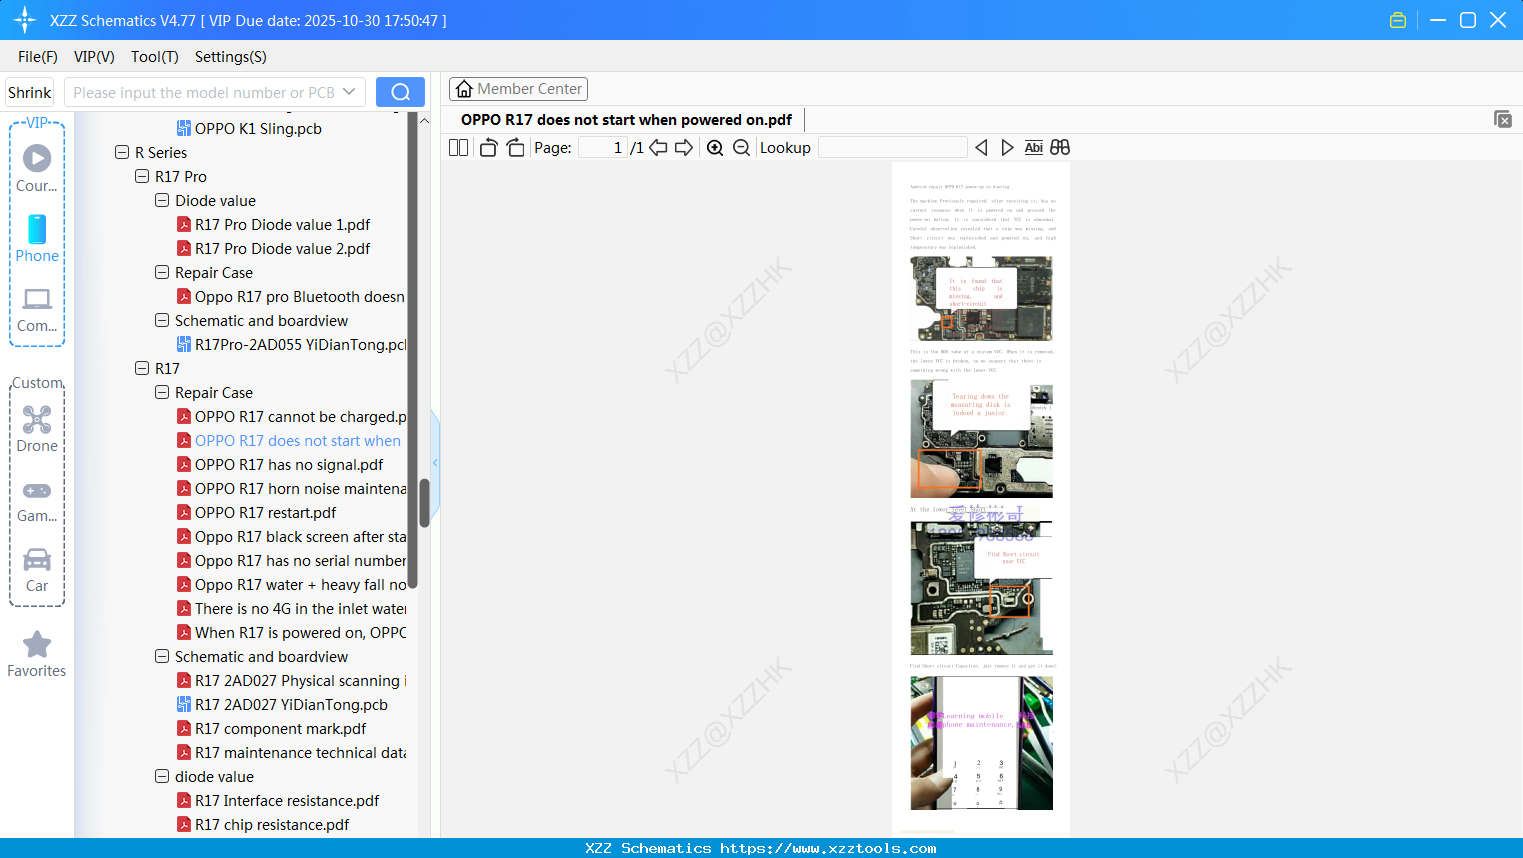The height and width of the screenshot is (858, 1523).
Task: Open www.xzztools.com link in status bar
Action: [x=828, y=848]
